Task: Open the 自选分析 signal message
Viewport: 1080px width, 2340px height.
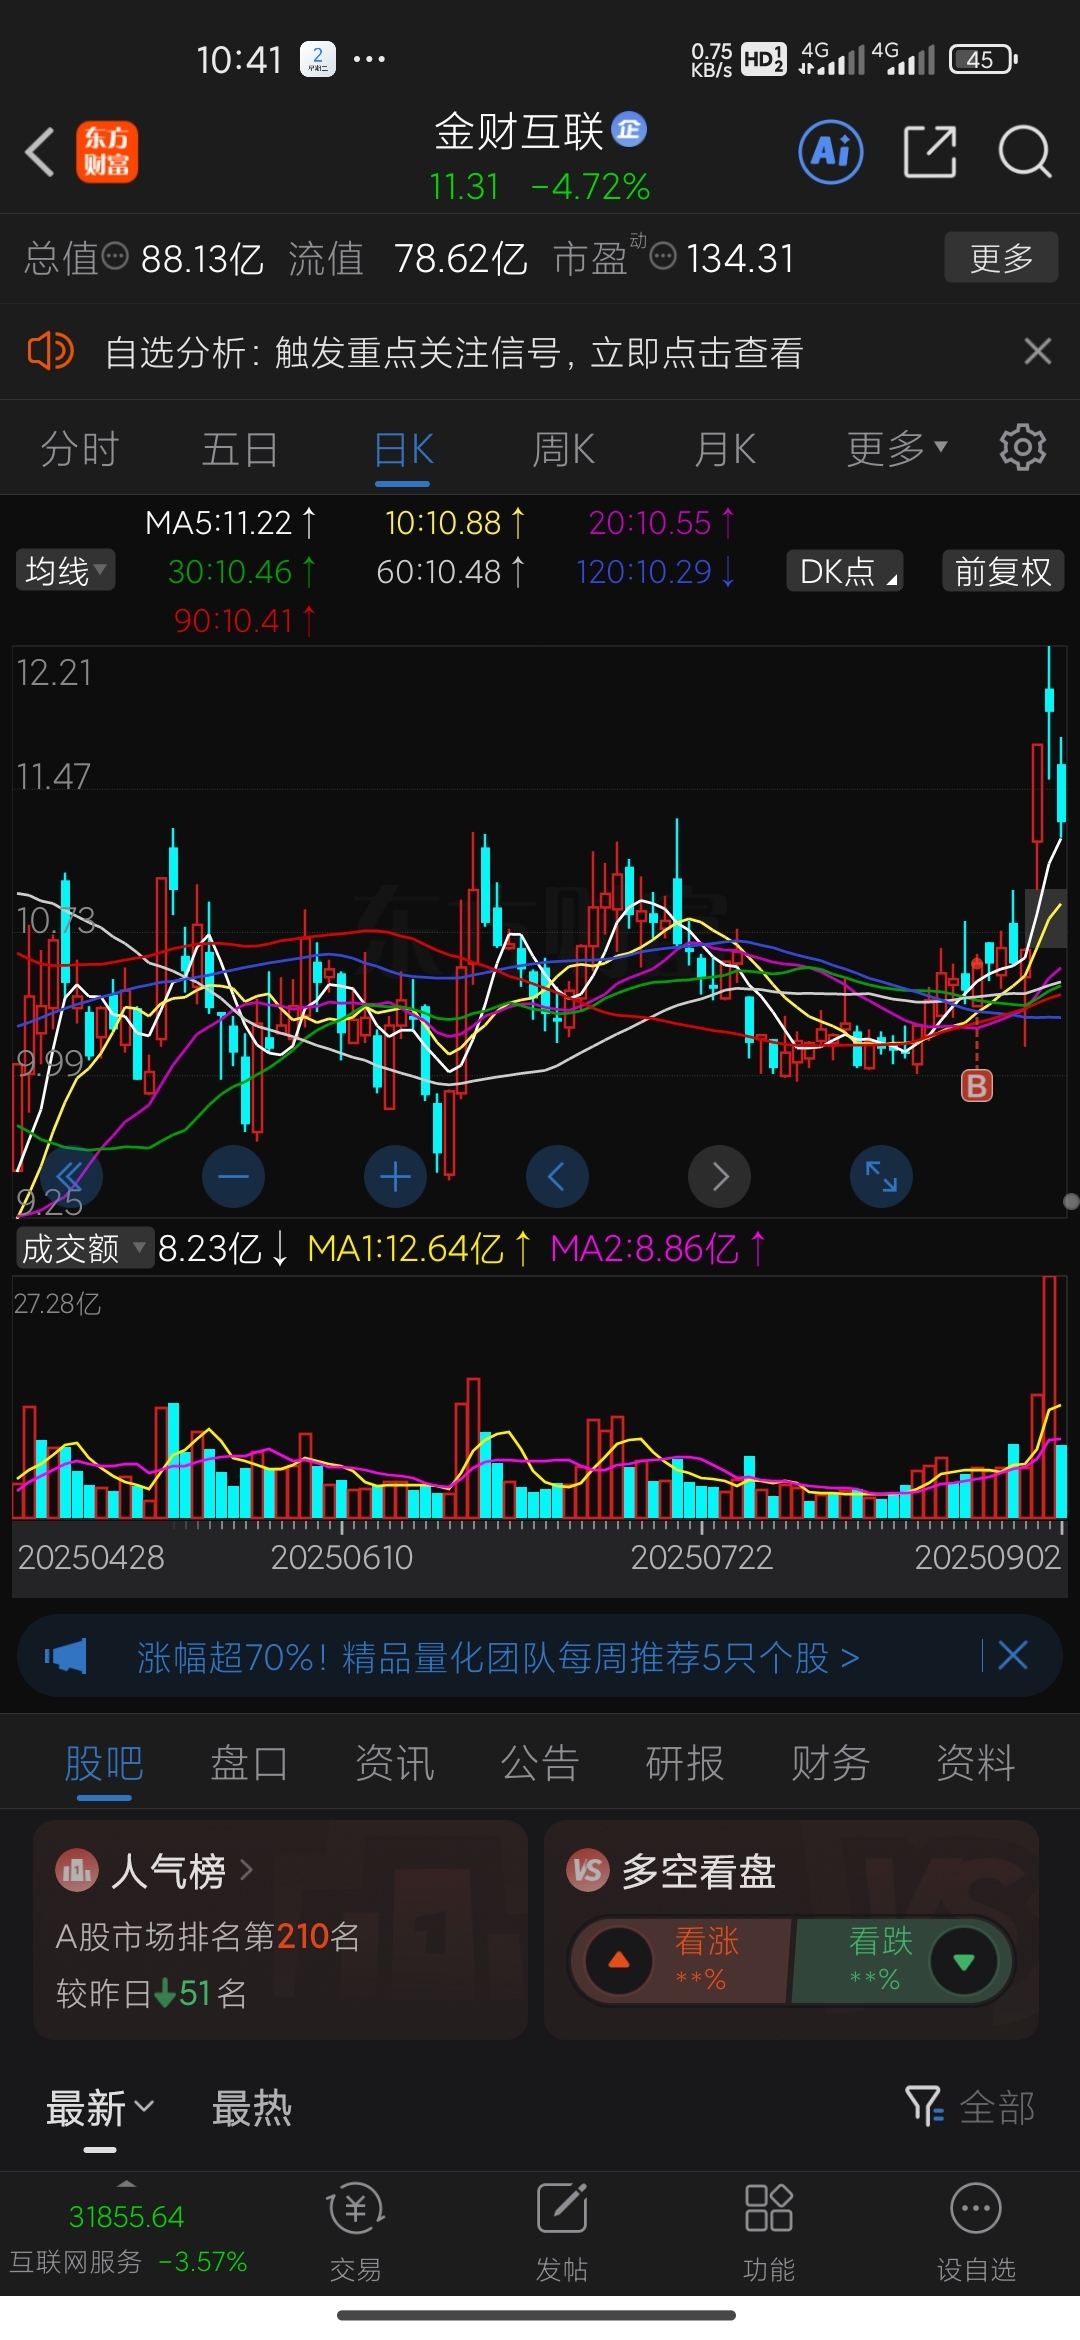Action: [453, 352]
